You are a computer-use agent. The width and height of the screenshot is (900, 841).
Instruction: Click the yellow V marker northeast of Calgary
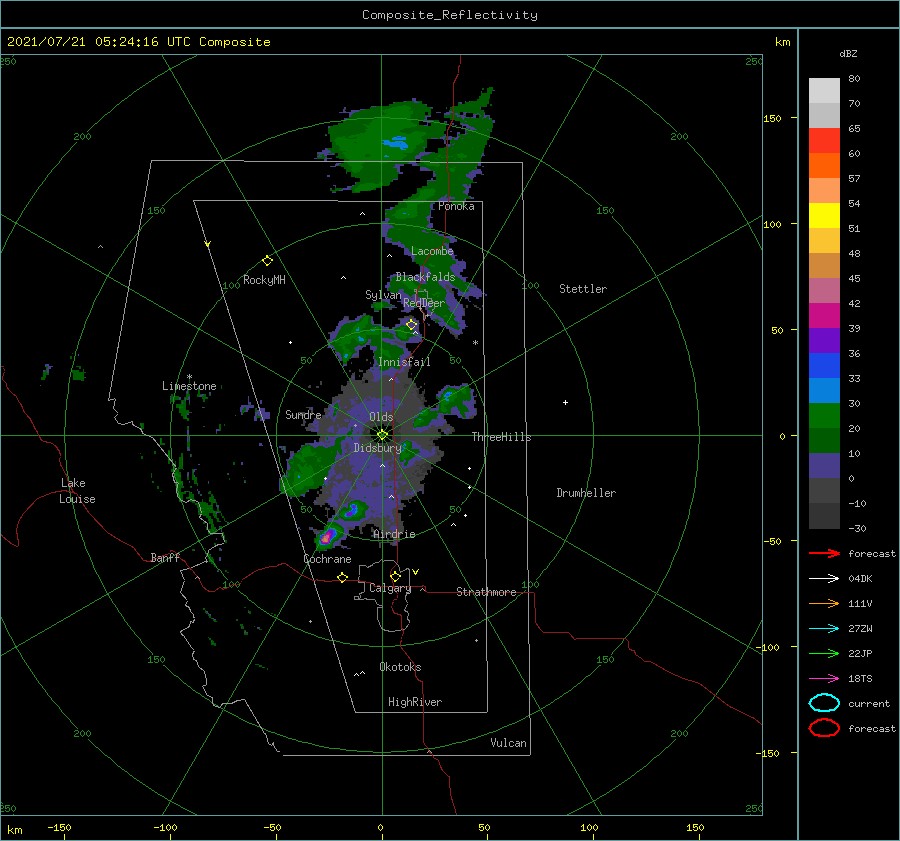415,572
